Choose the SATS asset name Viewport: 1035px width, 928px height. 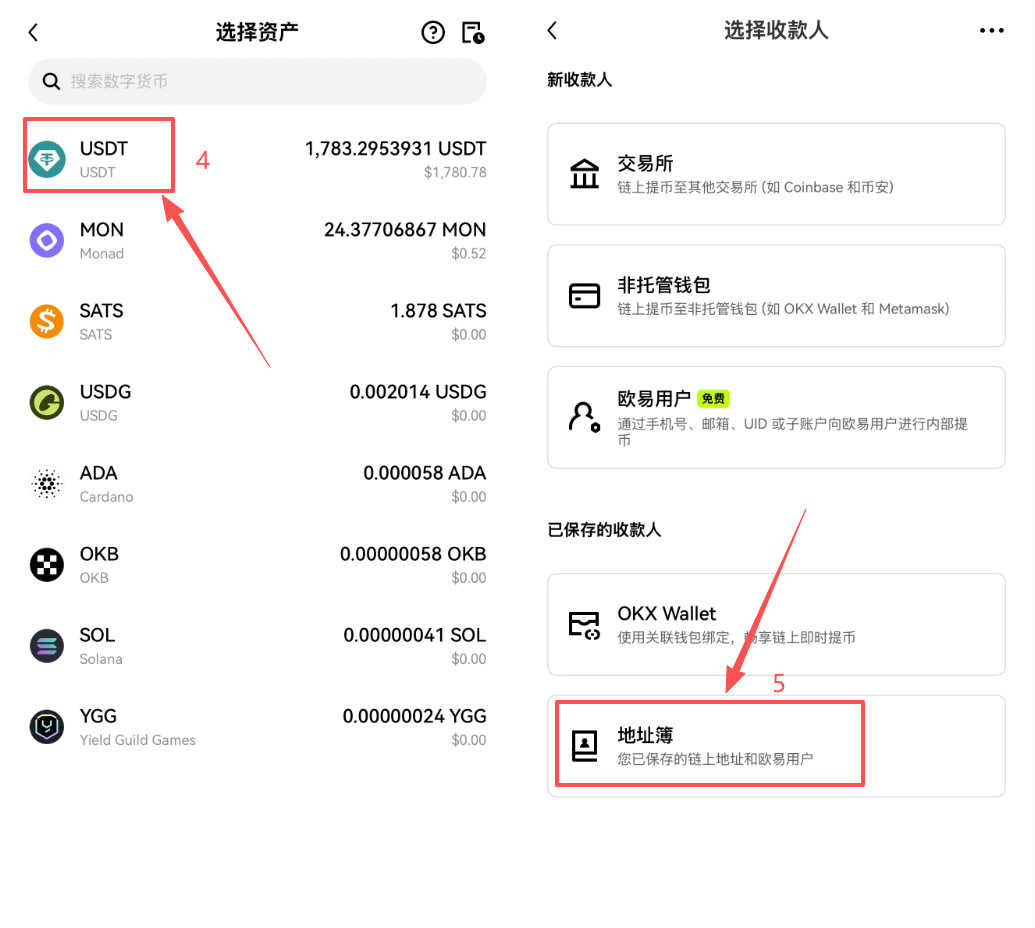(x=101, y=311)
